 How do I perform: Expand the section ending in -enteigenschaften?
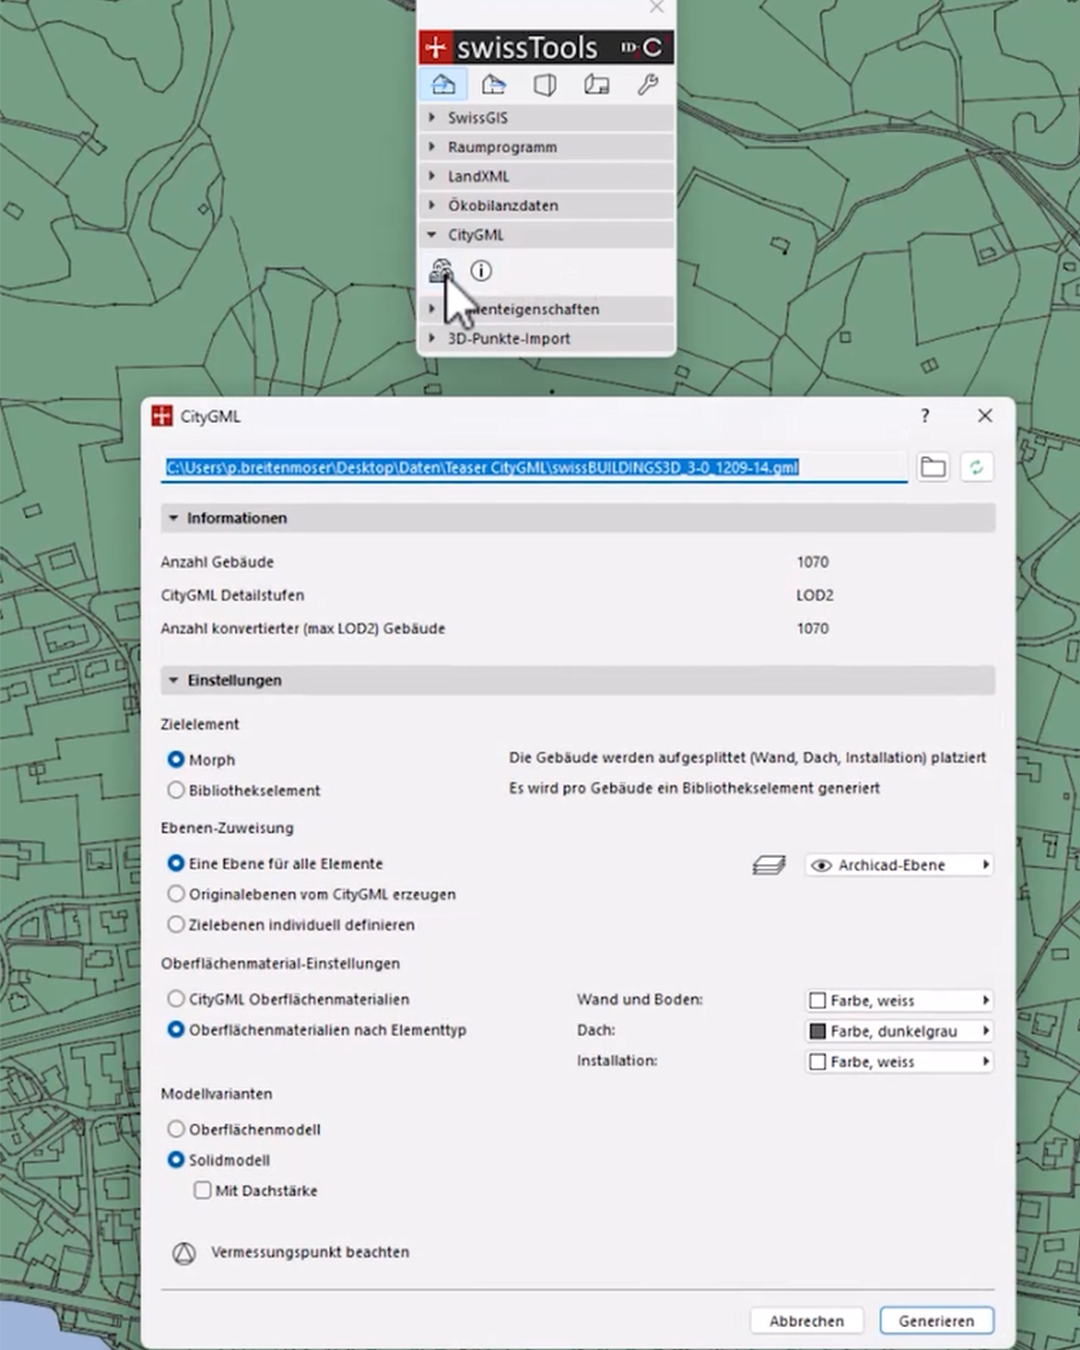tap(546, 309)
